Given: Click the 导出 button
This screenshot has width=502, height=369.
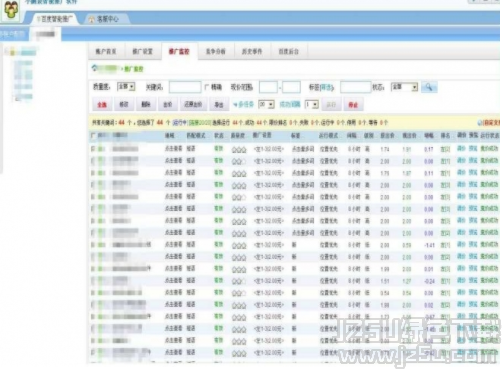Looking at the screenshot, I should [x=219, y=105].
